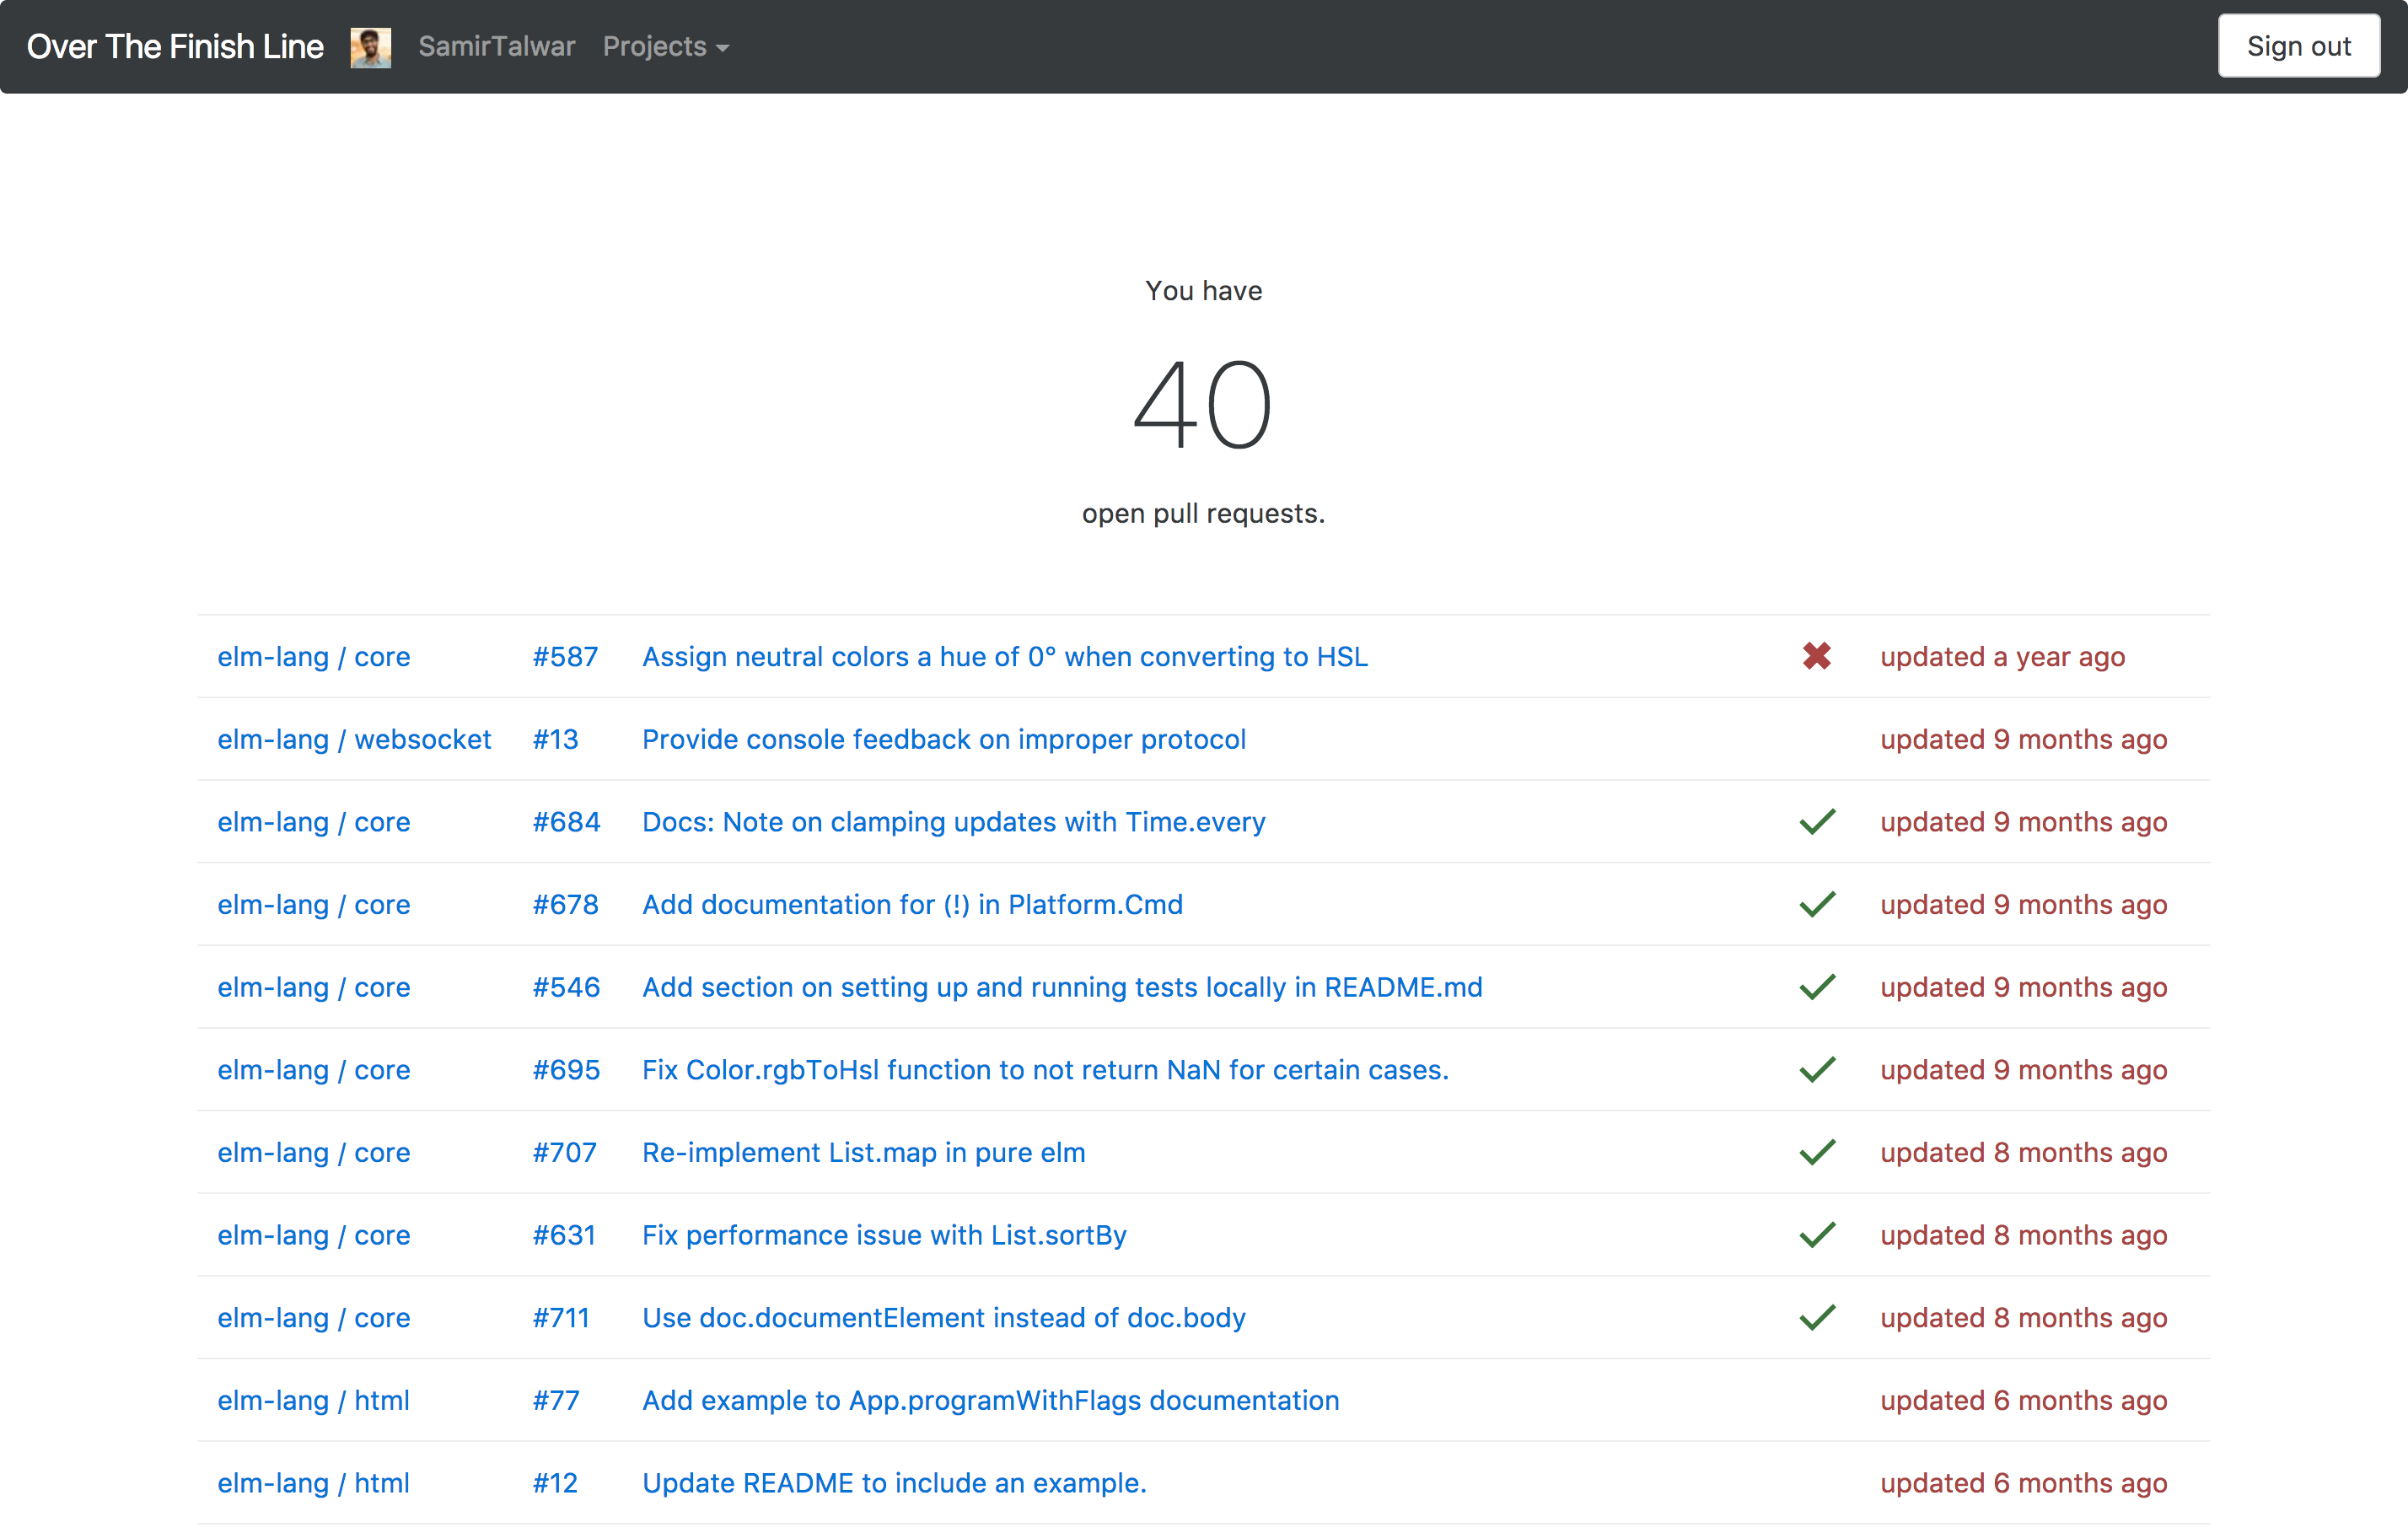Click the green checkmark icon on #711

click(x=1813, y=1317)
